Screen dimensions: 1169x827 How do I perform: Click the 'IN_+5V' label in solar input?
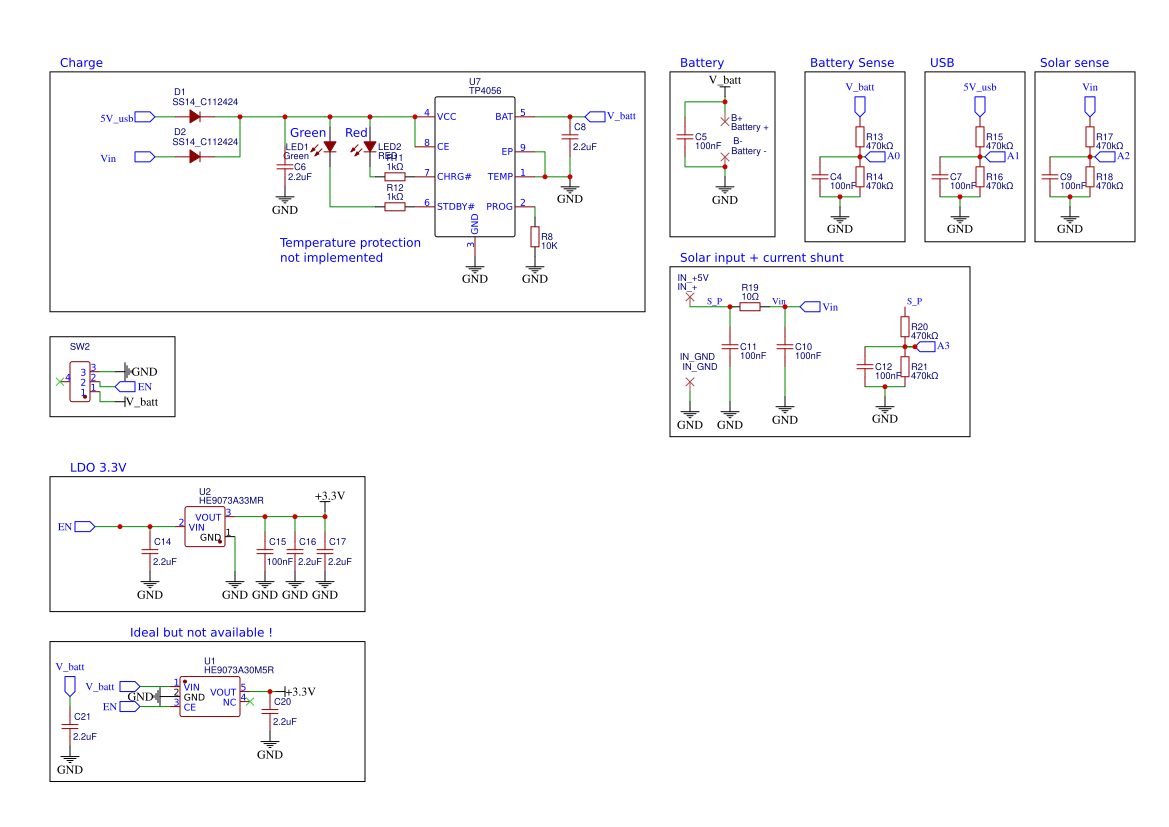click(x=693, y=277)
